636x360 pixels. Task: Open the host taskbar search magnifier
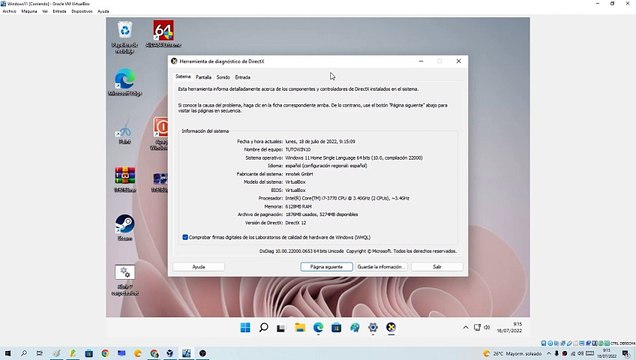[24, 354]
